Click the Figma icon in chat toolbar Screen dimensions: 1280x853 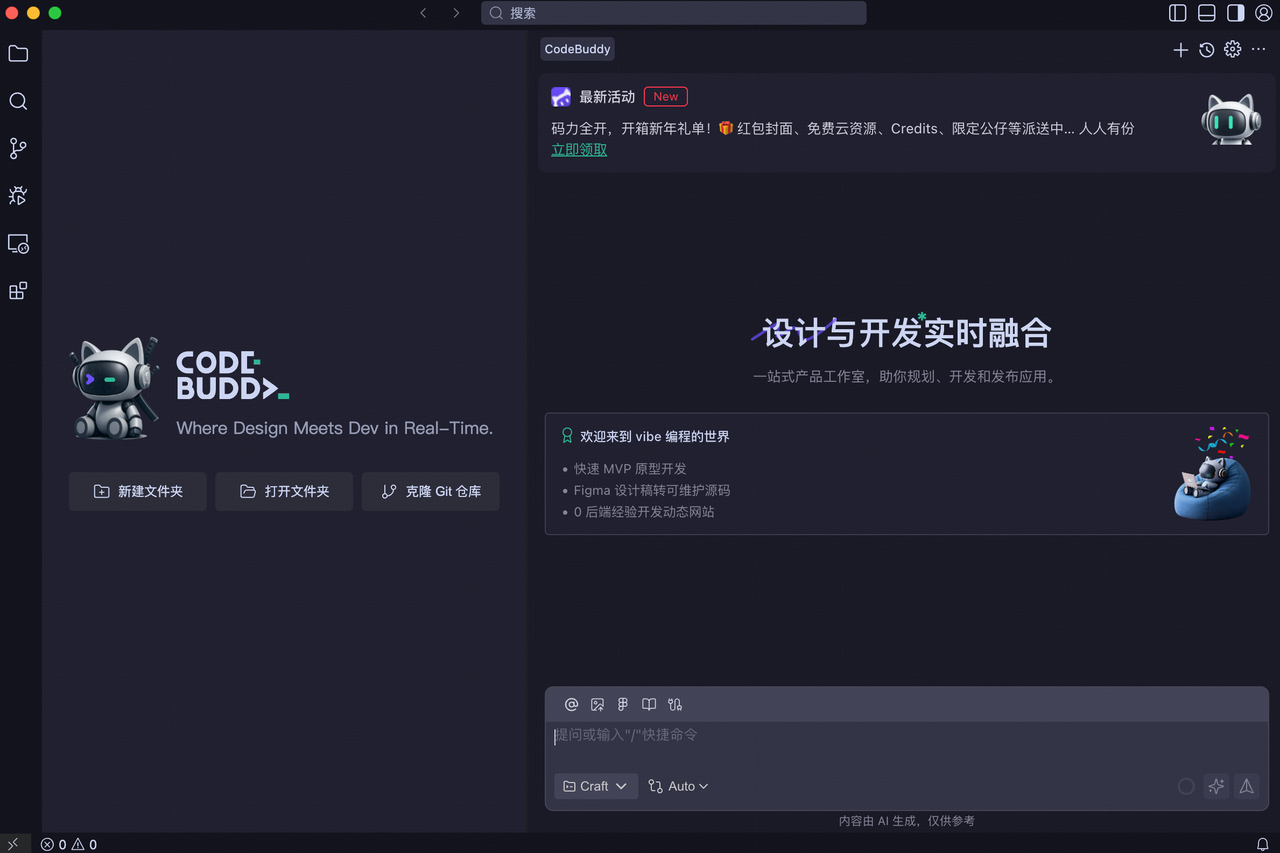pyautogui.click(x=623, y=704)
